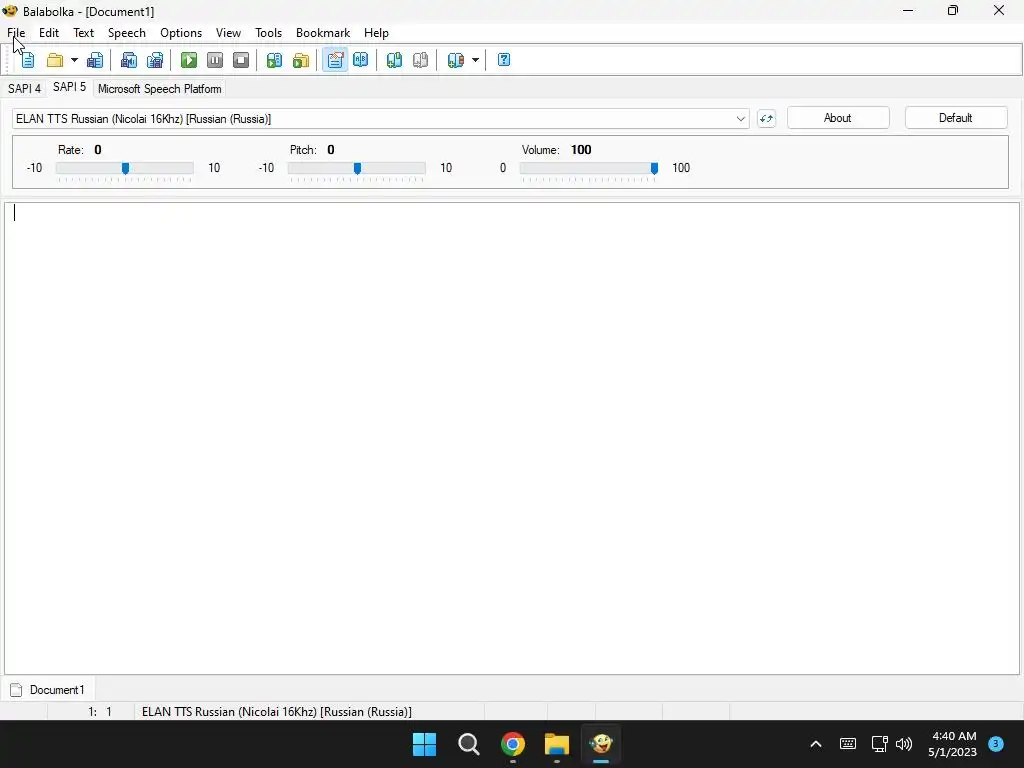Open Windows taskbar Search

point(469,744)
